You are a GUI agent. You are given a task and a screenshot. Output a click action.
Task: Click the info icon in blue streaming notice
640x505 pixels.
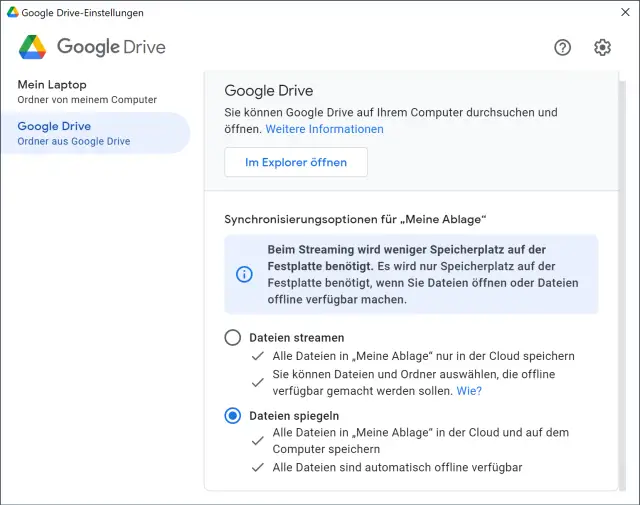[x=244, y=274]
